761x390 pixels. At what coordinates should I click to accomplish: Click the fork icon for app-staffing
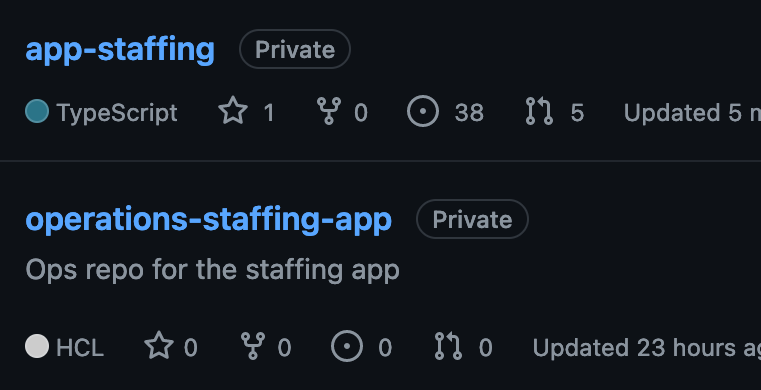[329, 111]
